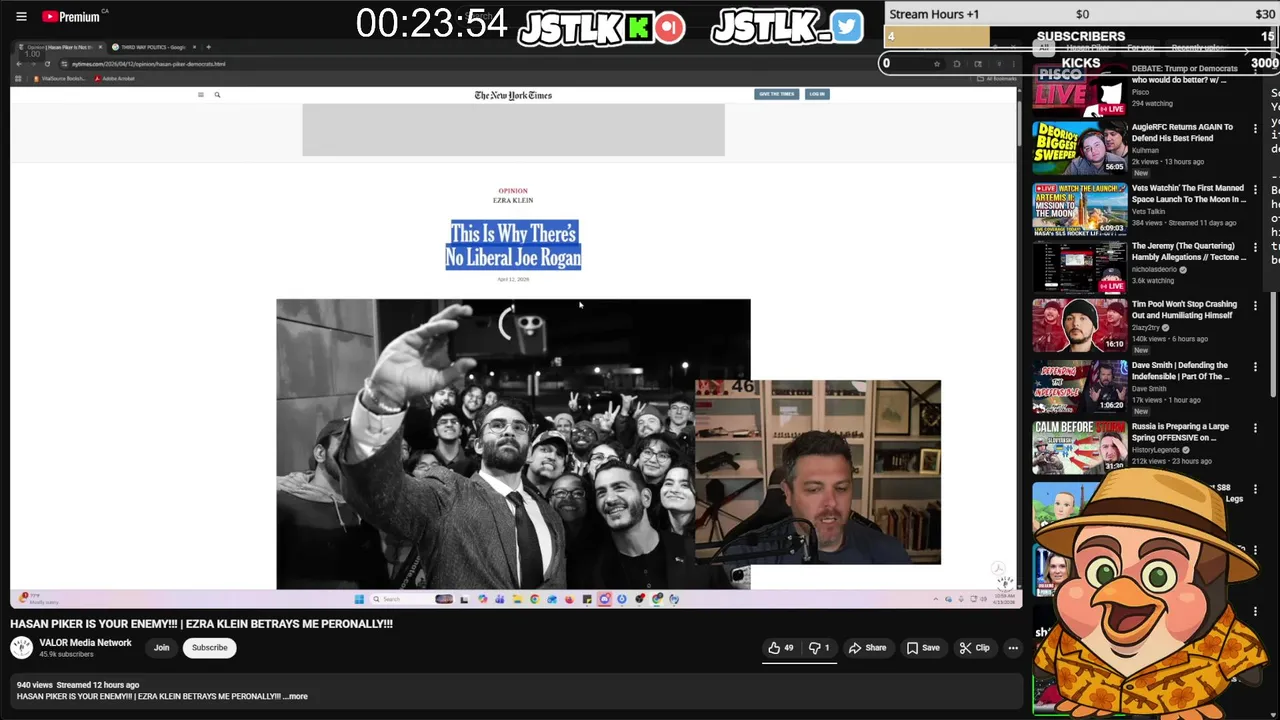Open the YouTube hamburger guide menu

pos(21,16)
